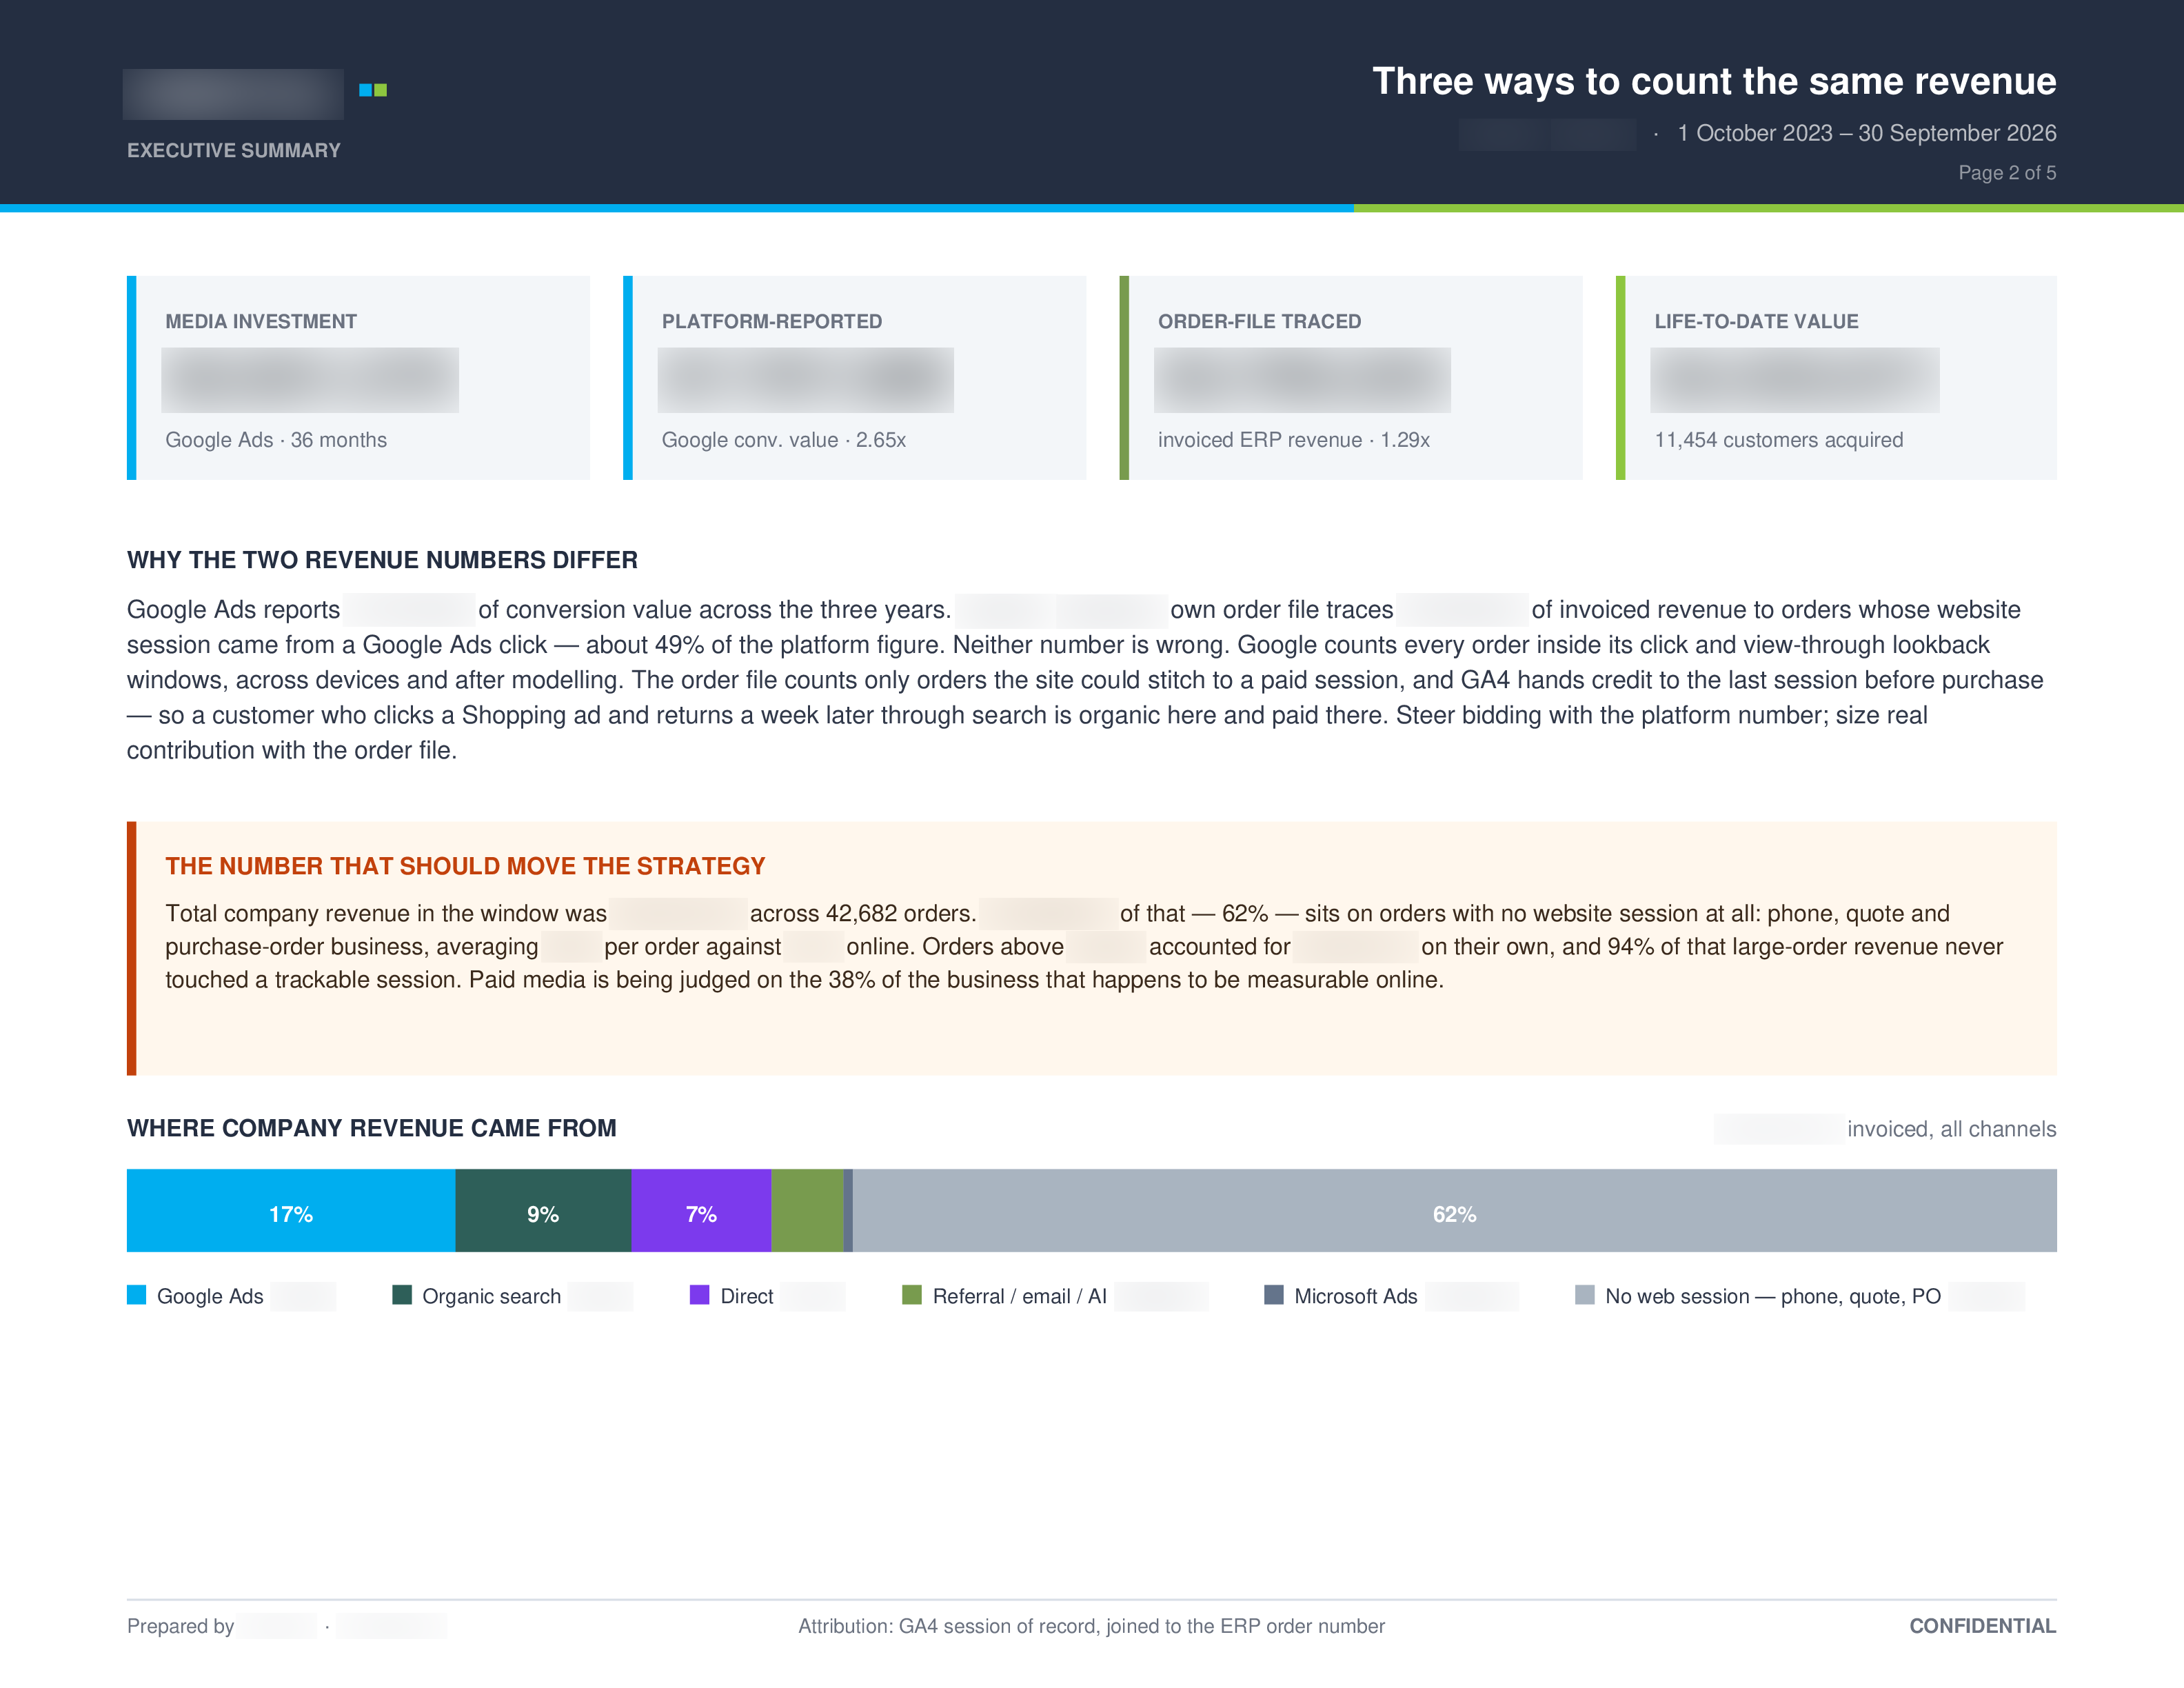Click the Google Ads blue legend swatch

click(136, 1295)
